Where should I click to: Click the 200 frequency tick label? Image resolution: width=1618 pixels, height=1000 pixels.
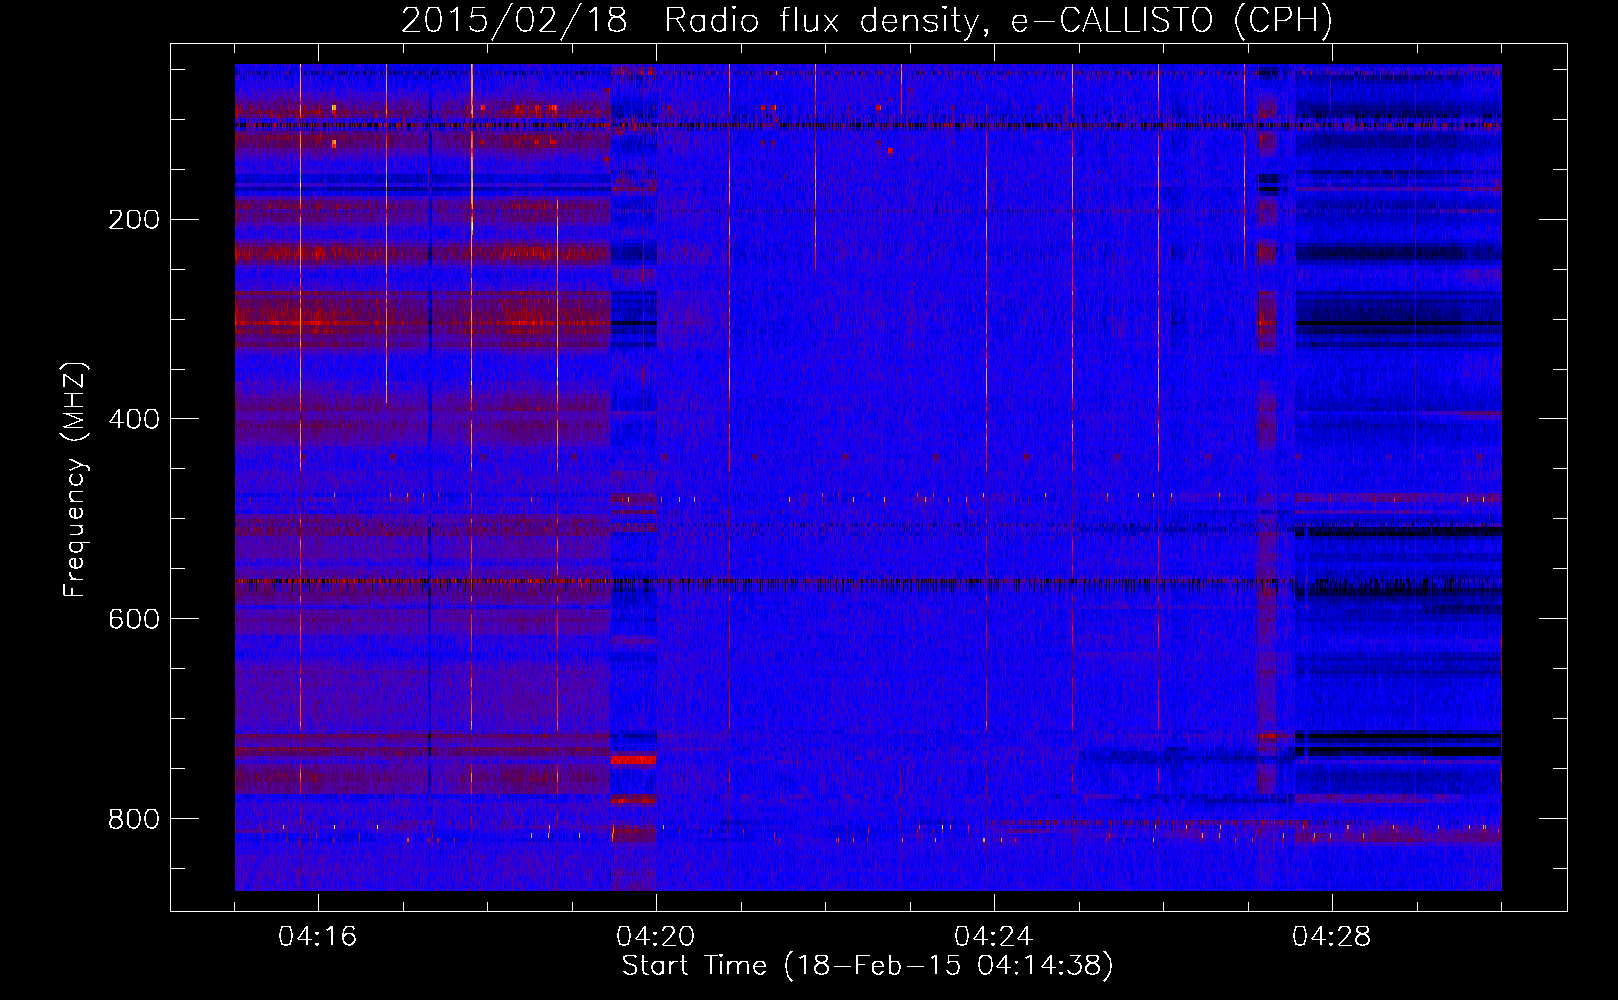[133, 219]
